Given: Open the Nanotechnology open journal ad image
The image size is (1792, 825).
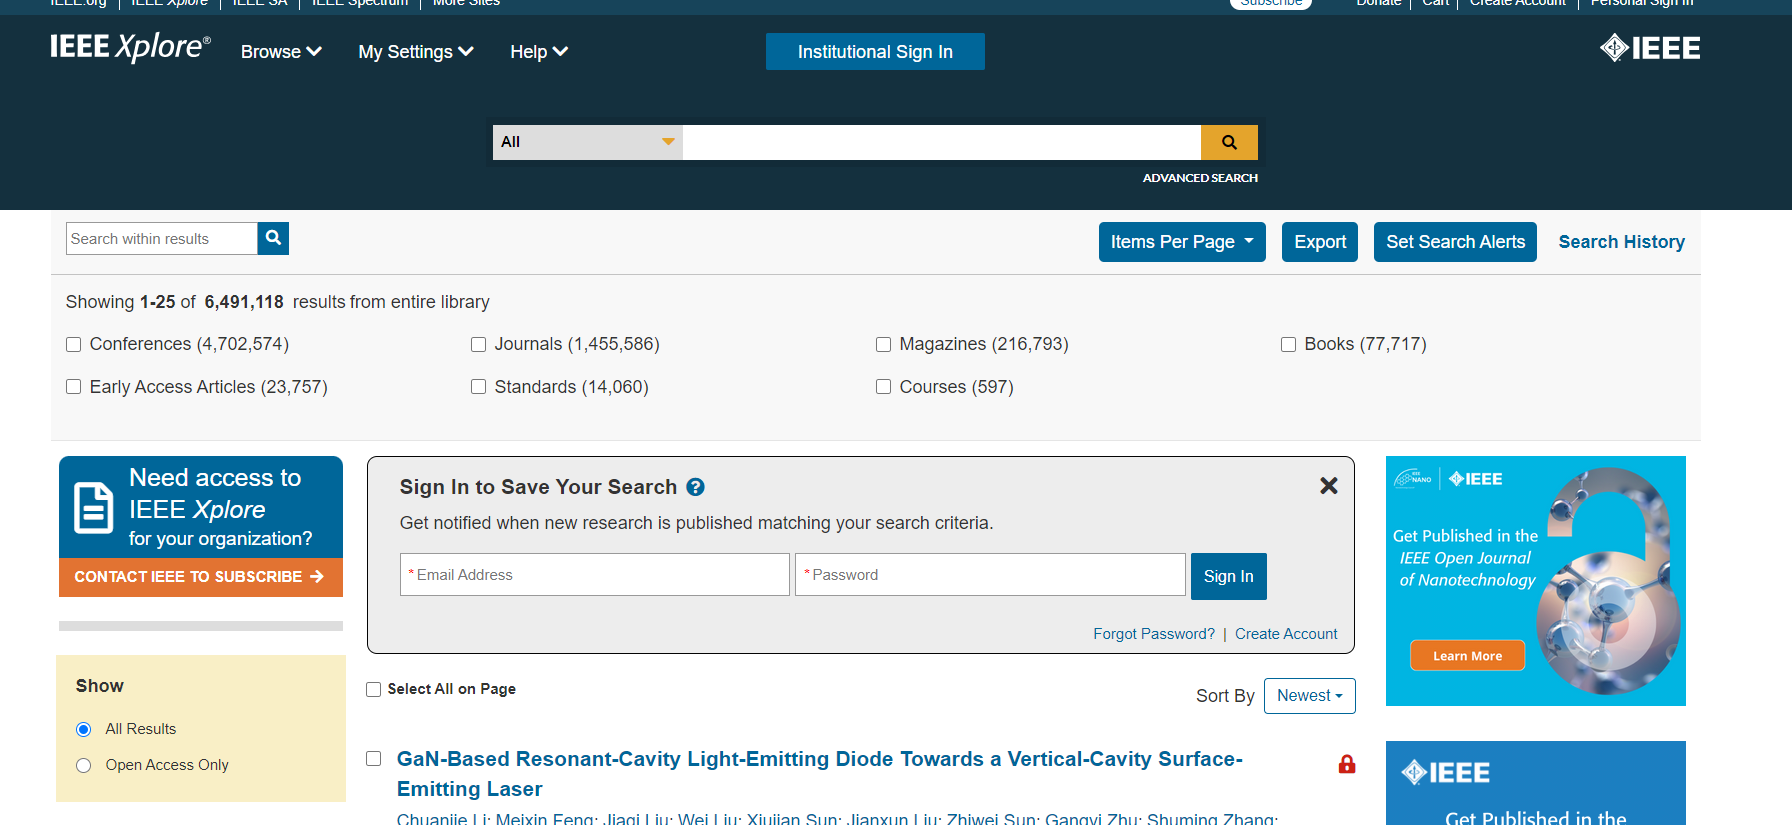Looking at the screenshot, I should (1536, 581).
